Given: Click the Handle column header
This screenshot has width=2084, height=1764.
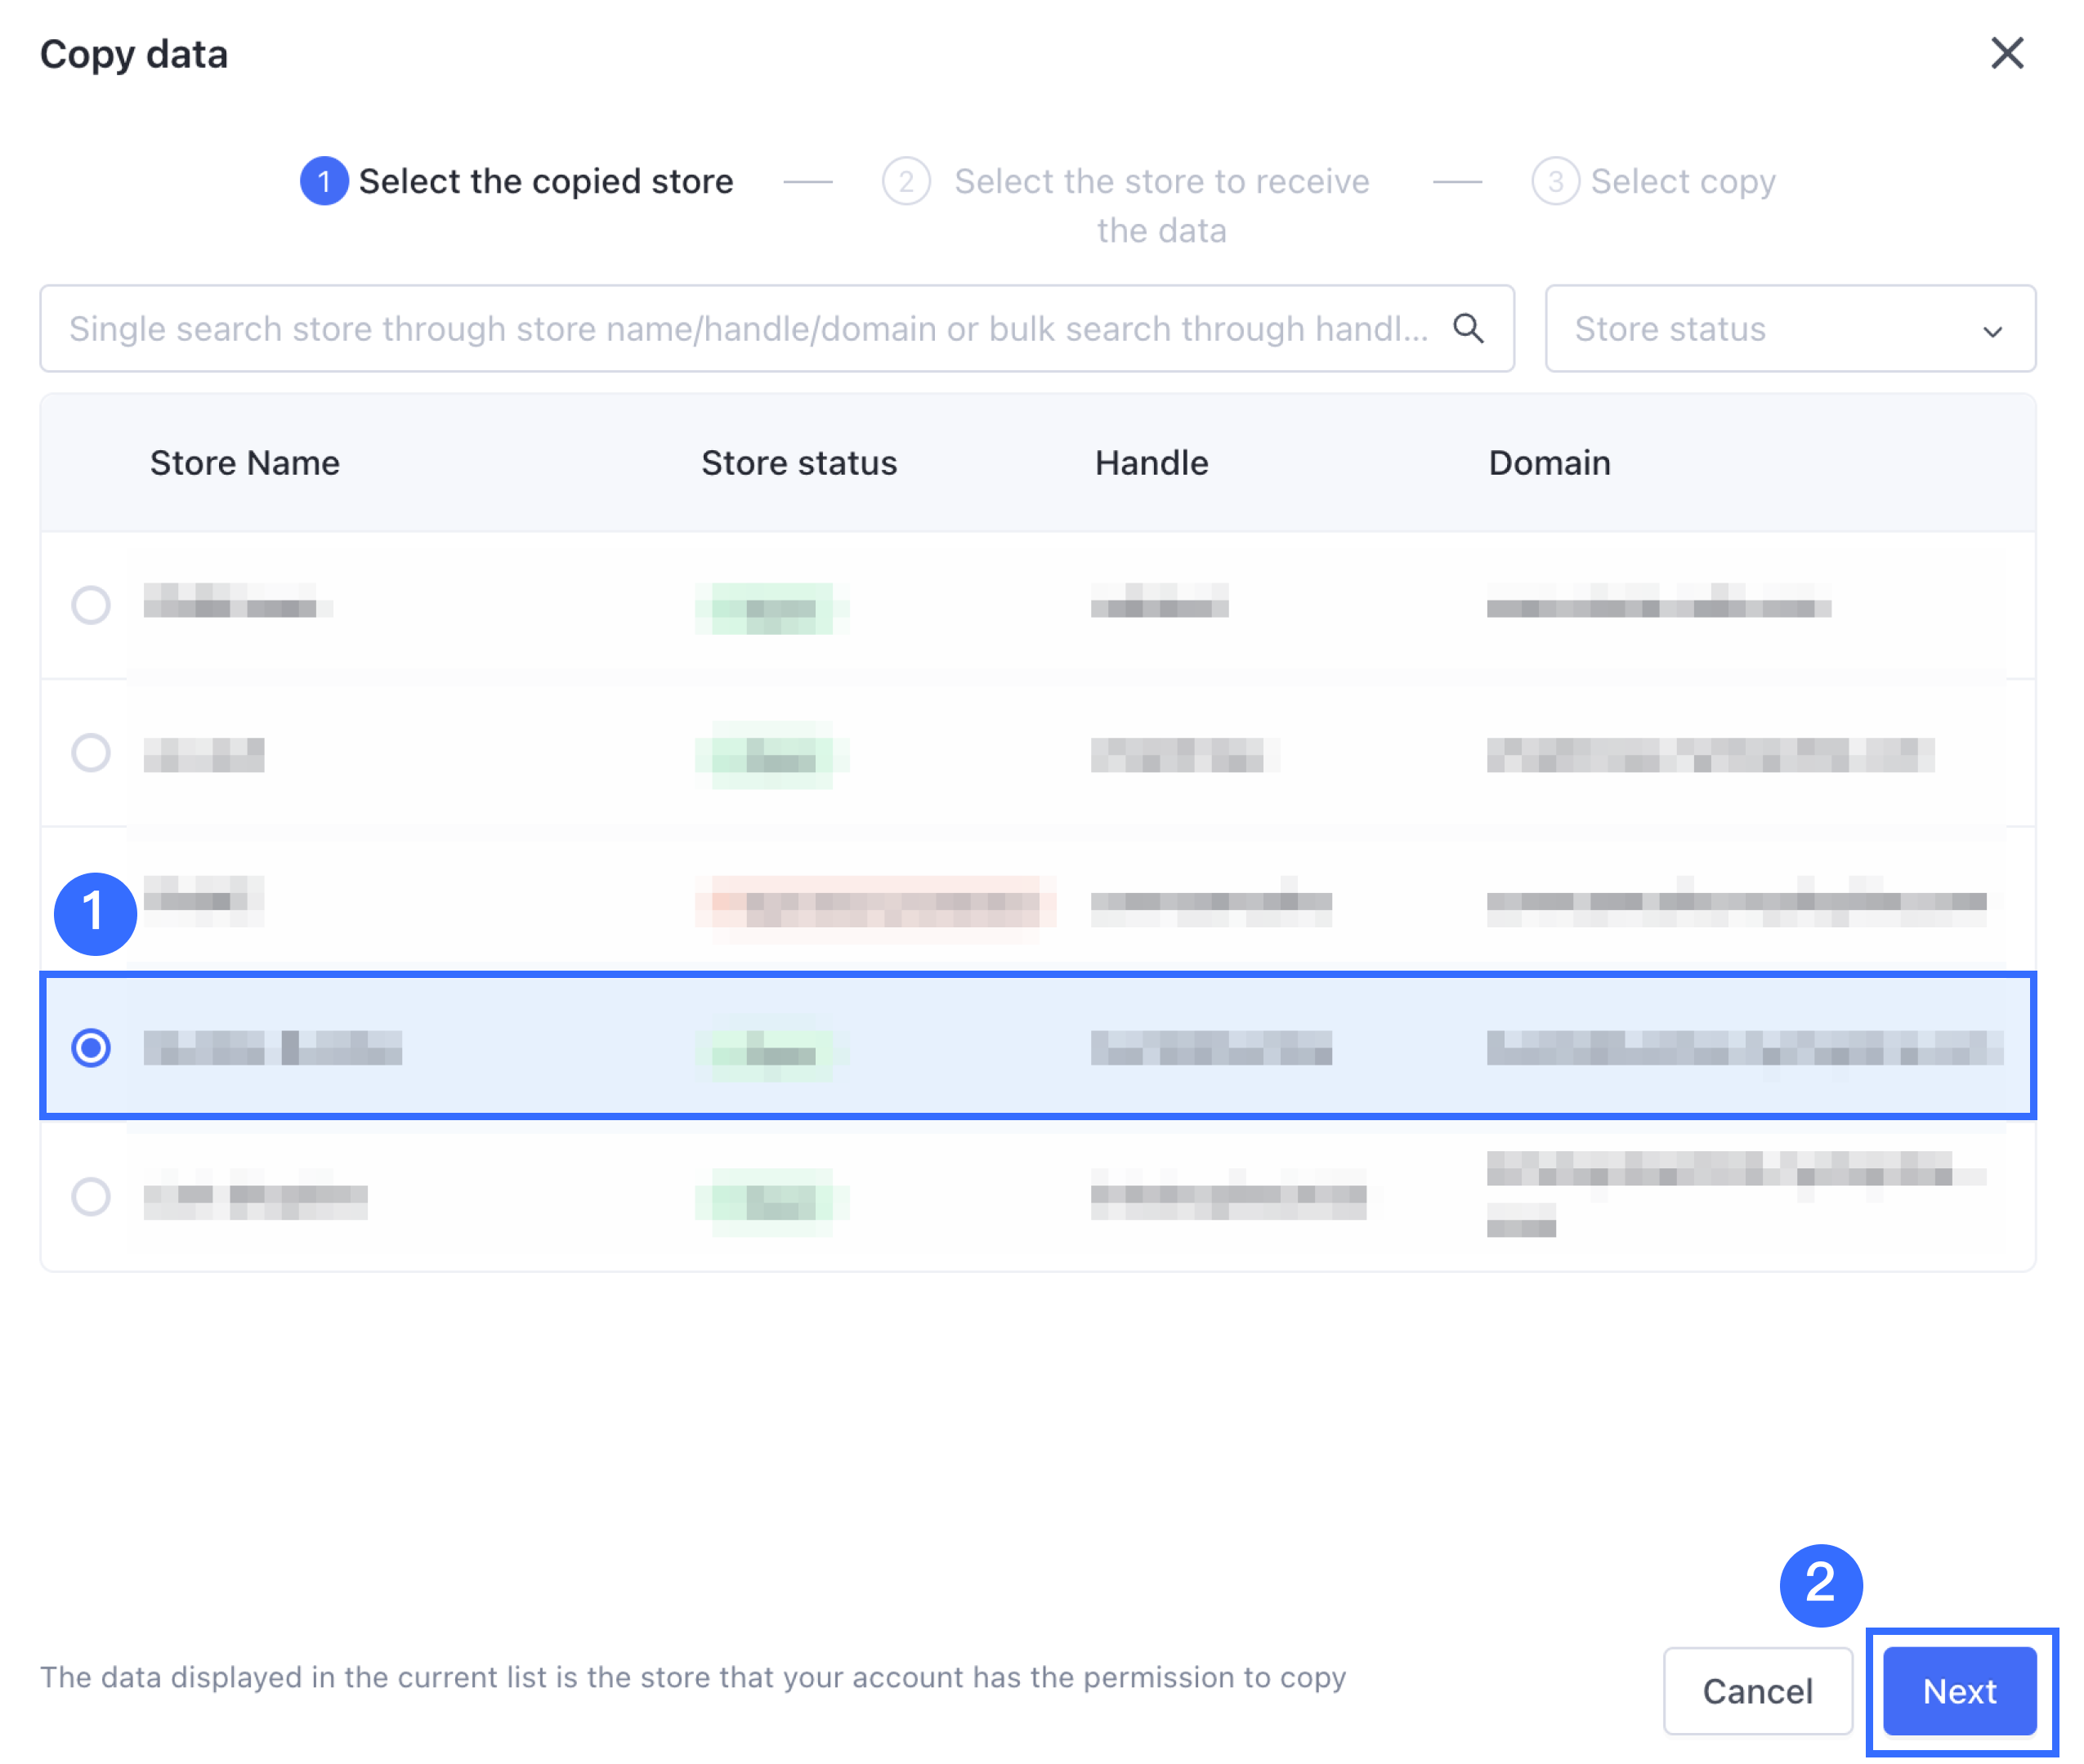Looking at the screenshot, I should pos(1151,463).
